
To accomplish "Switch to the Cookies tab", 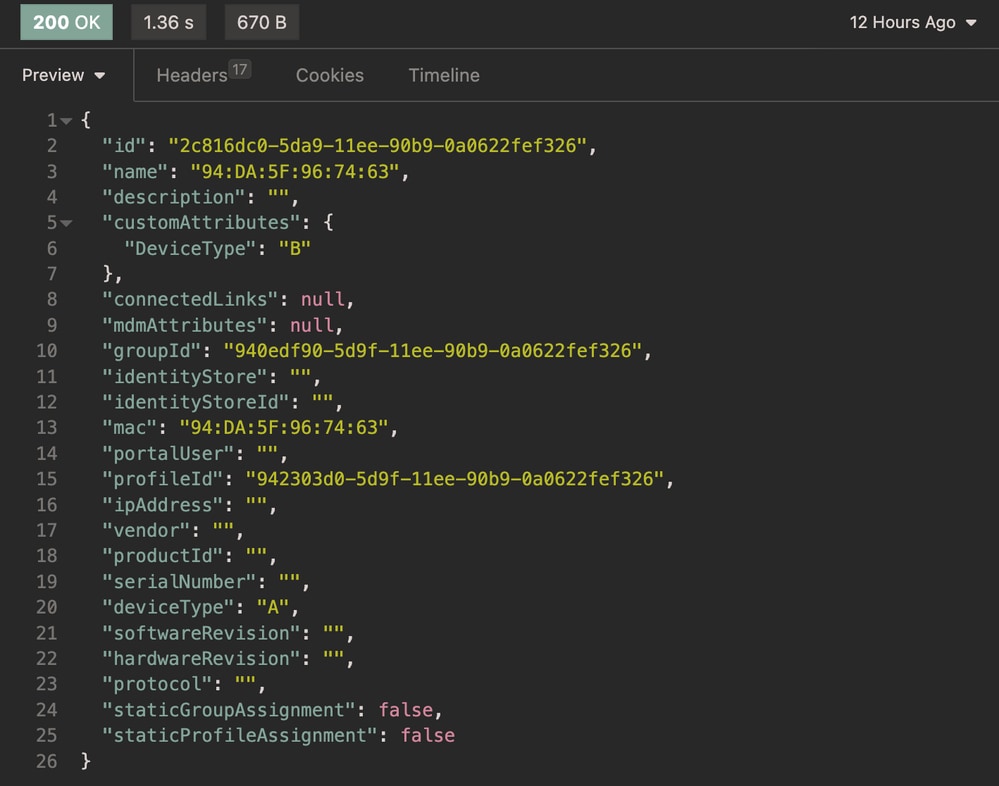I will (x=330, y=76).
